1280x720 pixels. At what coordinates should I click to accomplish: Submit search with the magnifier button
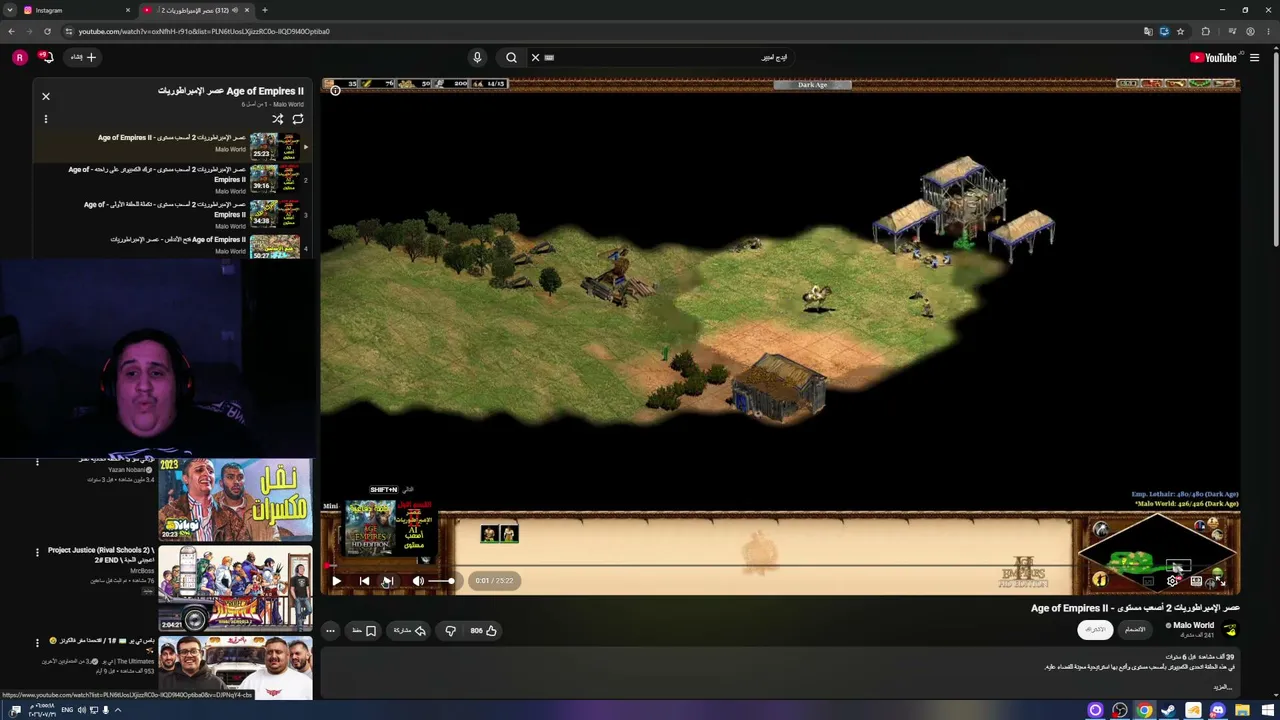pos(511,58)
